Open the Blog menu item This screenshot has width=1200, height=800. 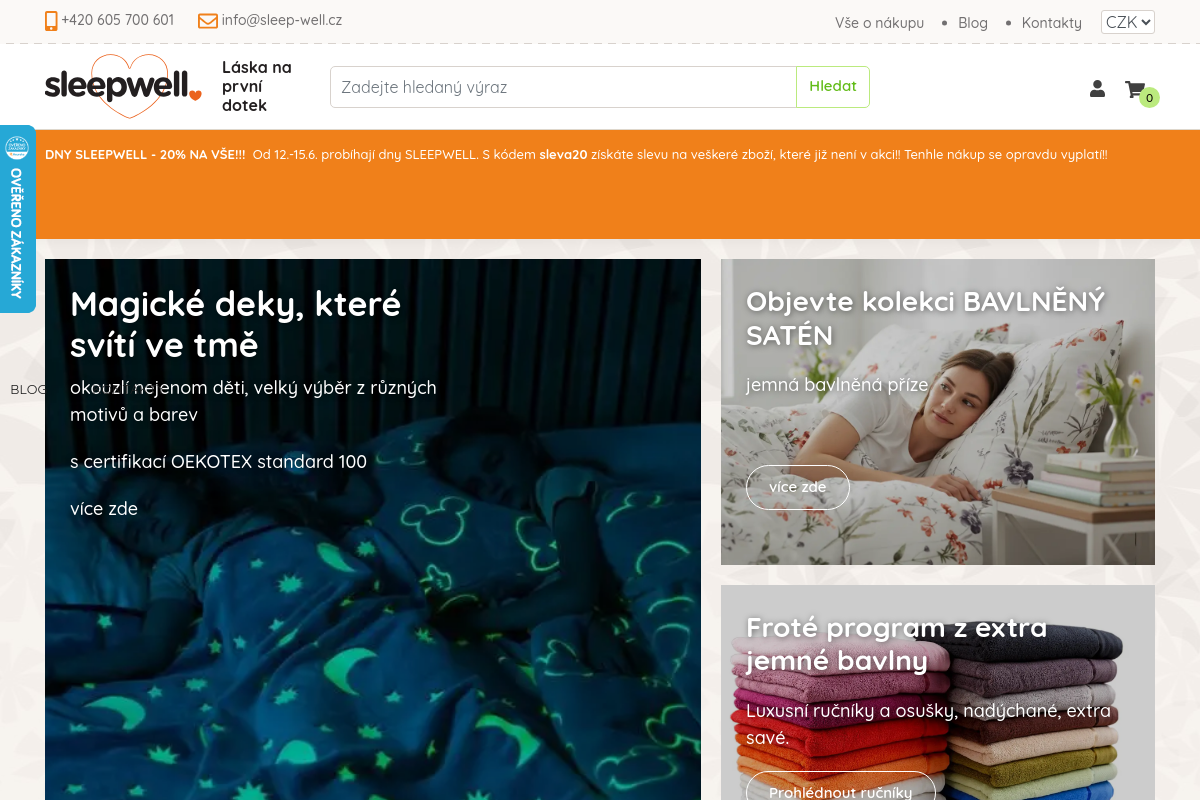tap(972, 22)
